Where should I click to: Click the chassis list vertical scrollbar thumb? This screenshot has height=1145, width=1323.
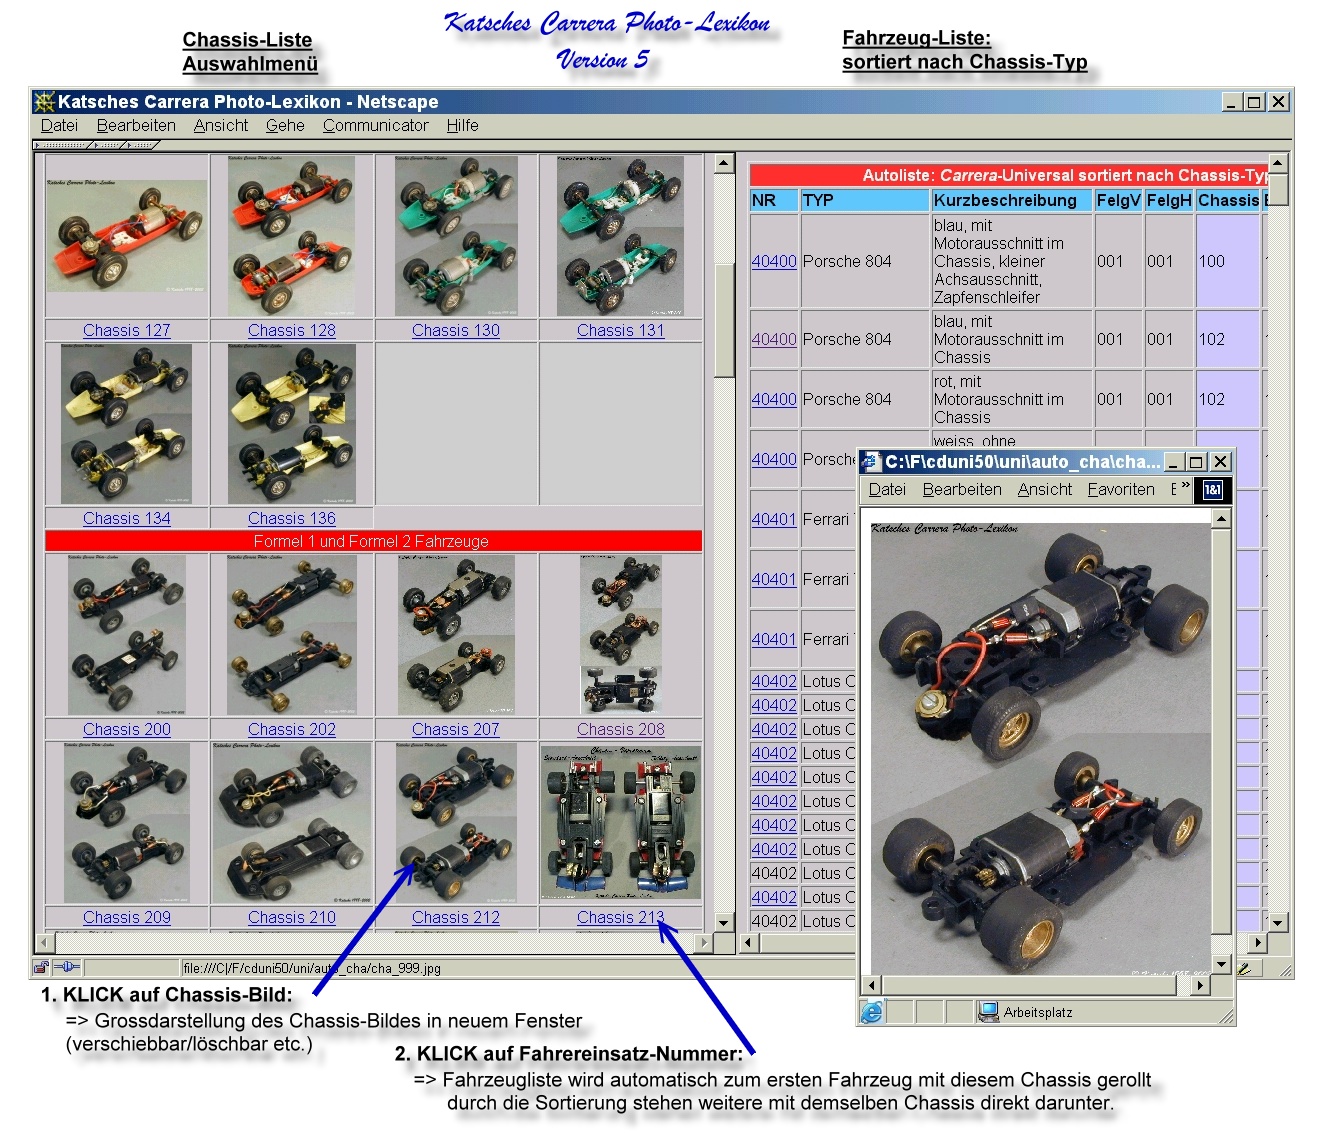coord(724,320)
